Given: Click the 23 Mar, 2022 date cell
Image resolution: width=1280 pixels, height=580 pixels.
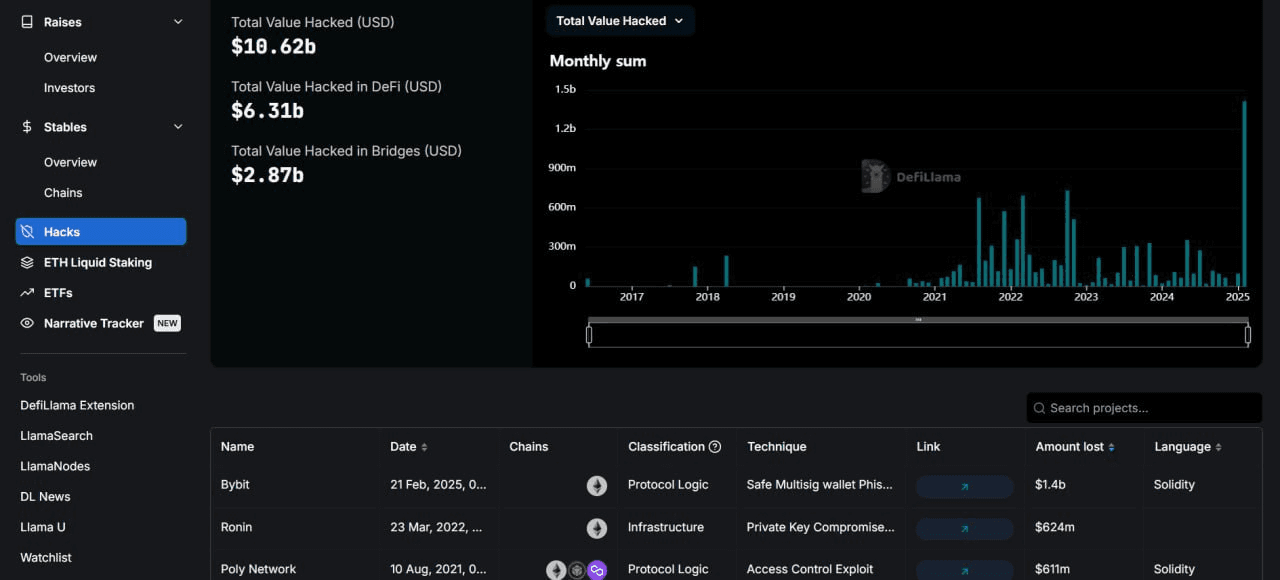Looking at the screenshot, I should click(x=436, y=527).
